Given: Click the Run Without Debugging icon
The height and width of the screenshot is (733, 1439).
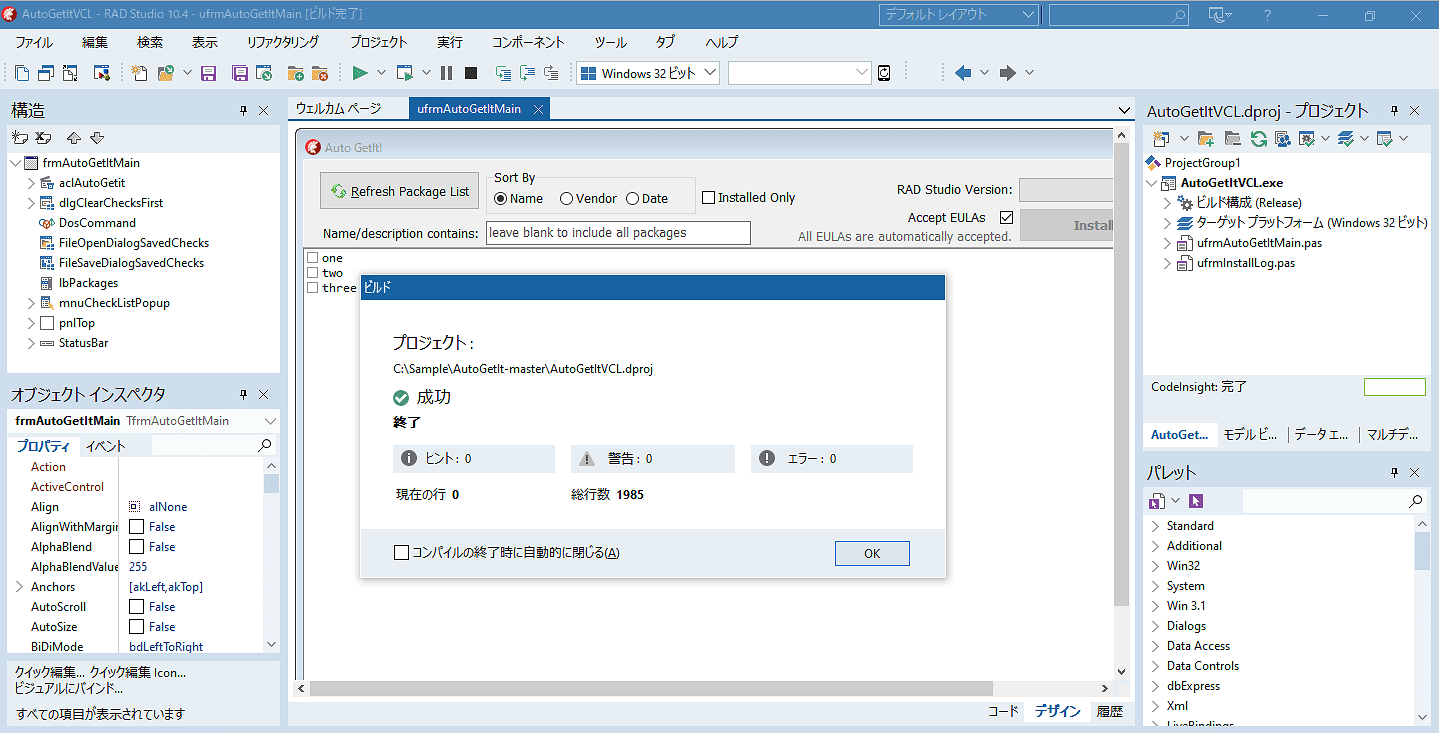Looking at the screenshot, I should [x=404, y=73].
